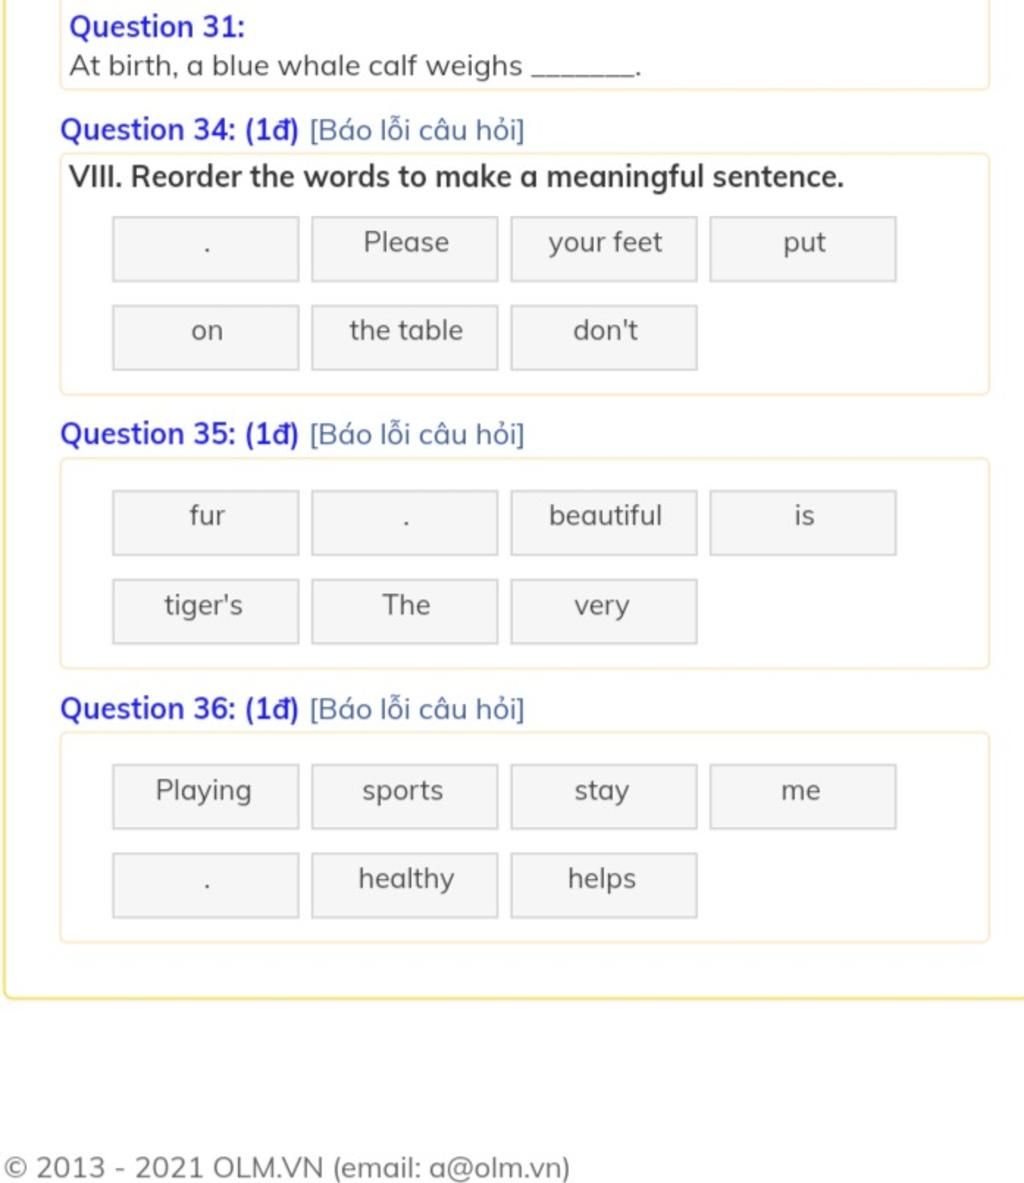Click the 'Please' word tile
The width and height of the screenshot is (1024, 1183).
tap(405, 248)
